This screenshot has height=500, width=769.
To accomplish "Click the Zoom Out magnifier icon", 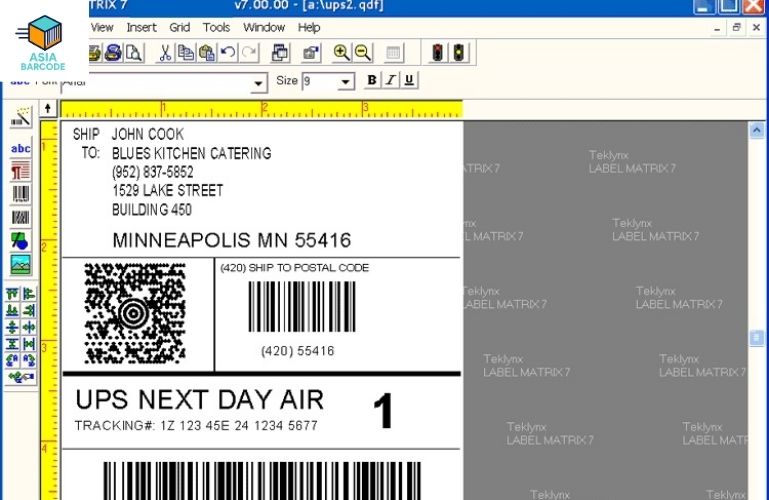I will [x=362, y=53].
